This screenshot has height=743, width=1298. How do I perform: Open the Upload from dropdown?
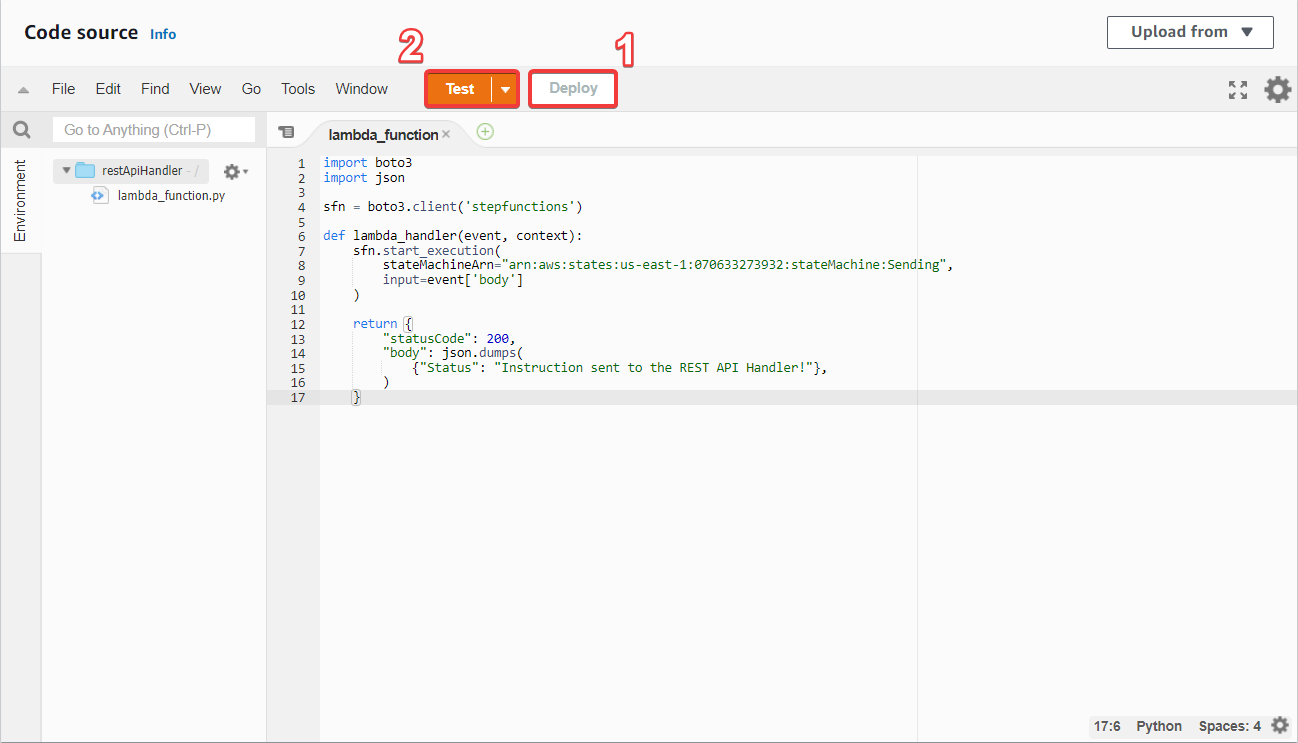(x=1190, y=32)
